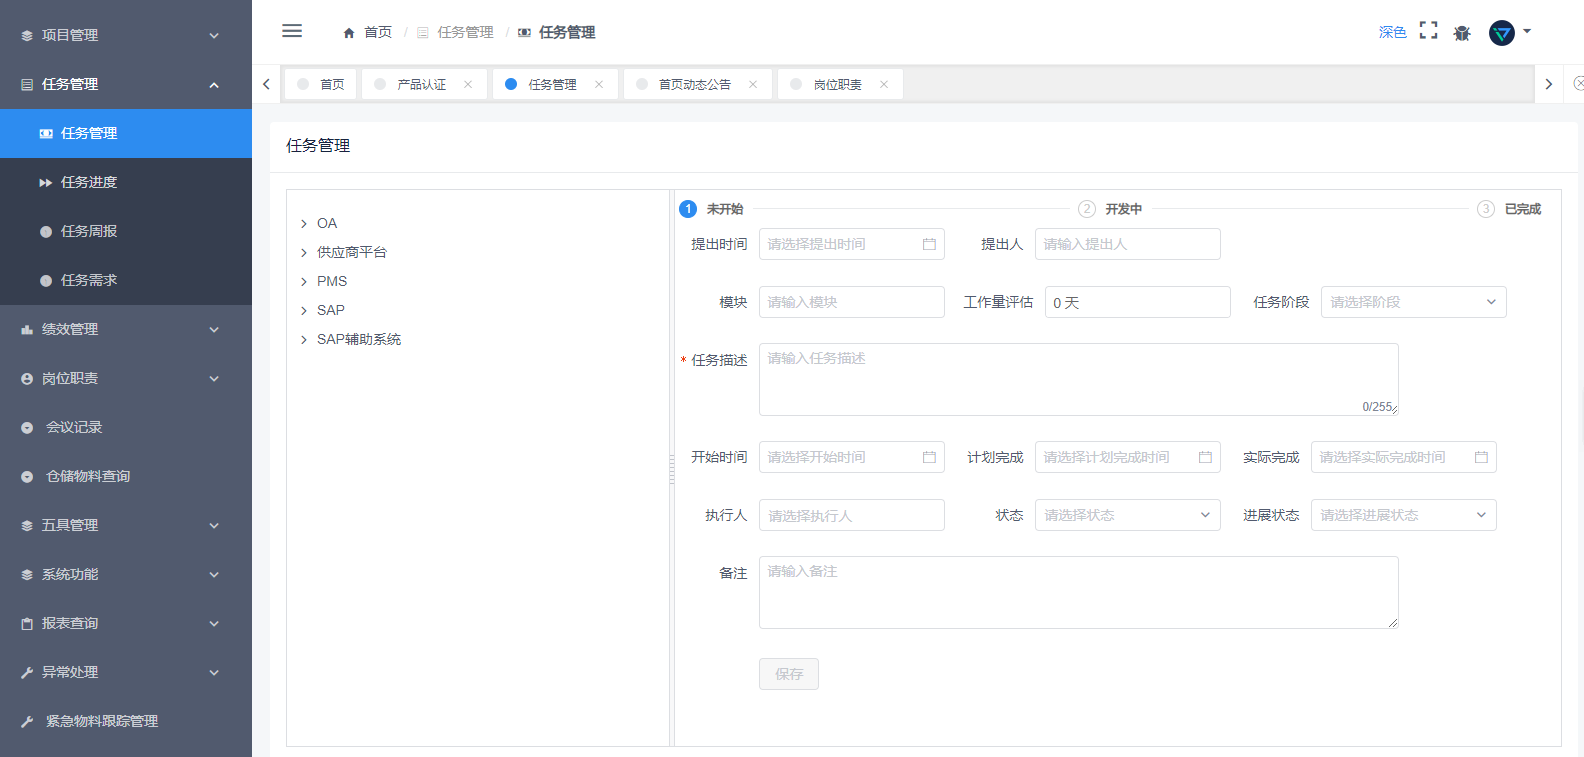
Task: Click the home icon in breadcrumb
Action: coord(349,33)
